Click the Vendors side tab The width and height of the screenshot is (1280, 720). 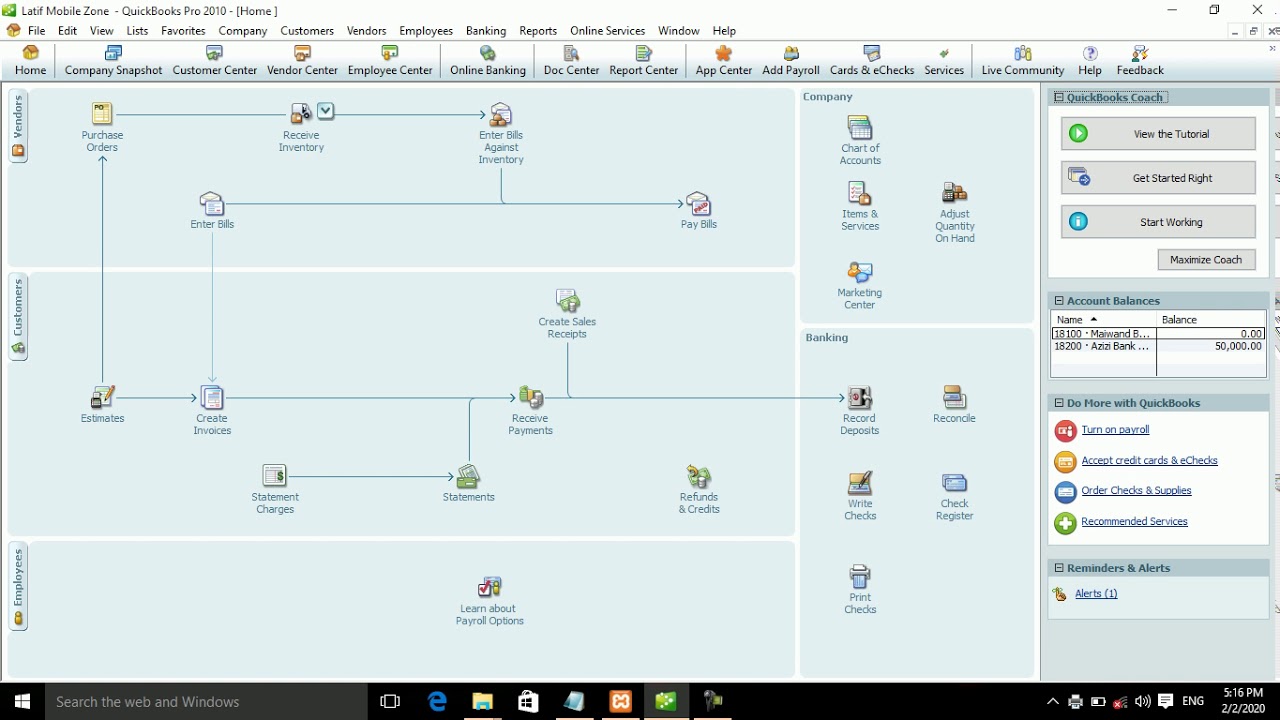click(x=18, y=127)
